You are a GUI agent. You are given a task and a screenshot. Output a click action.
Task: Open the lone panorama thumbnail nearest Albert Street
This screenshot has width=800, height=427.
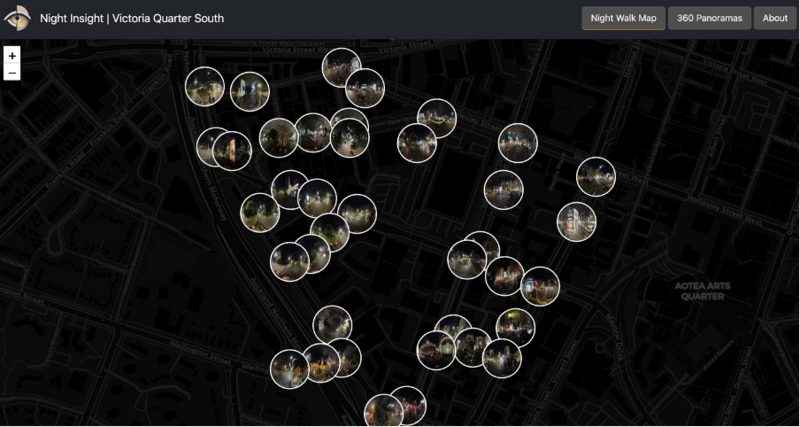click(x=596, y=177)
